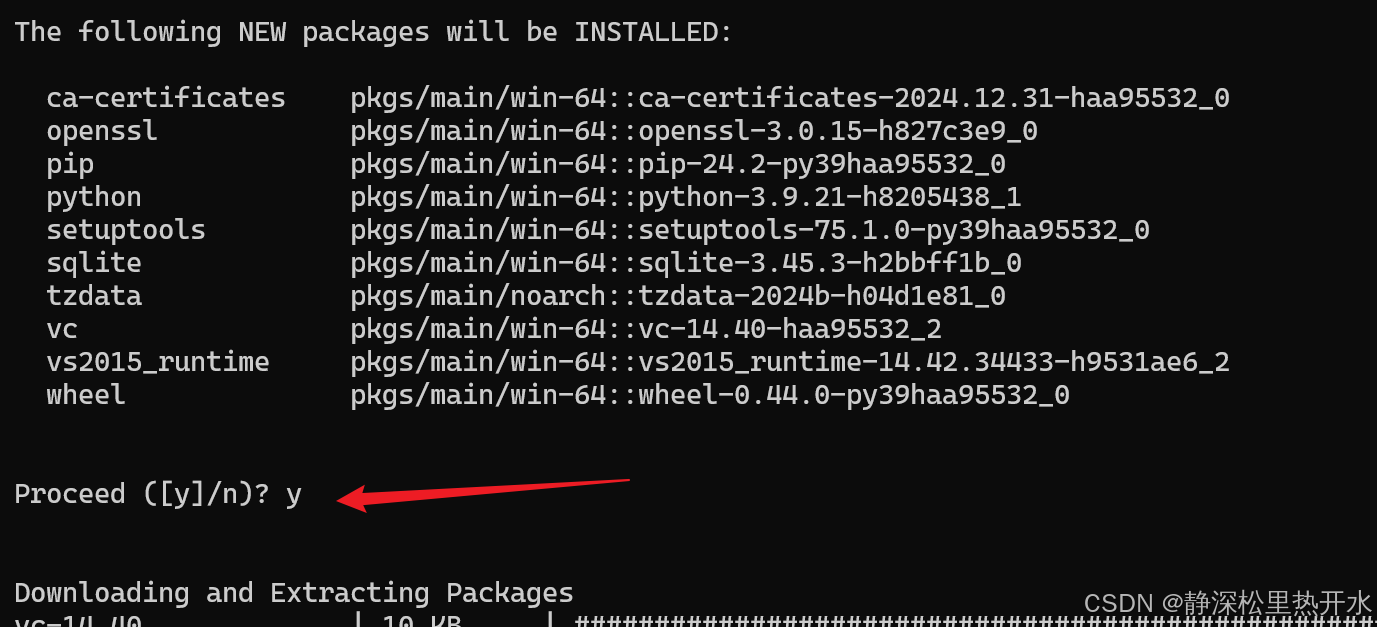Select the vs2015_runtime package name

pos(157,362)
